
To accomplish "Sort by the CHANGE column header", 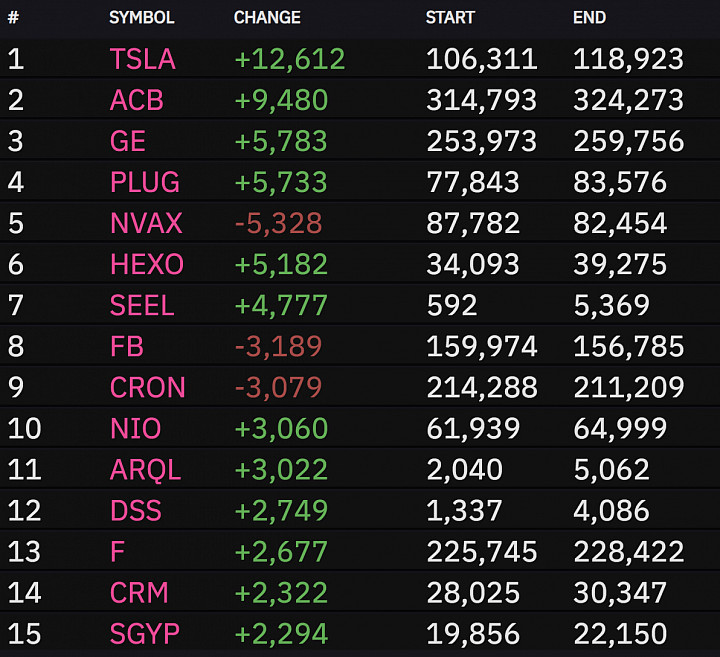I will (x=267, y=17).
